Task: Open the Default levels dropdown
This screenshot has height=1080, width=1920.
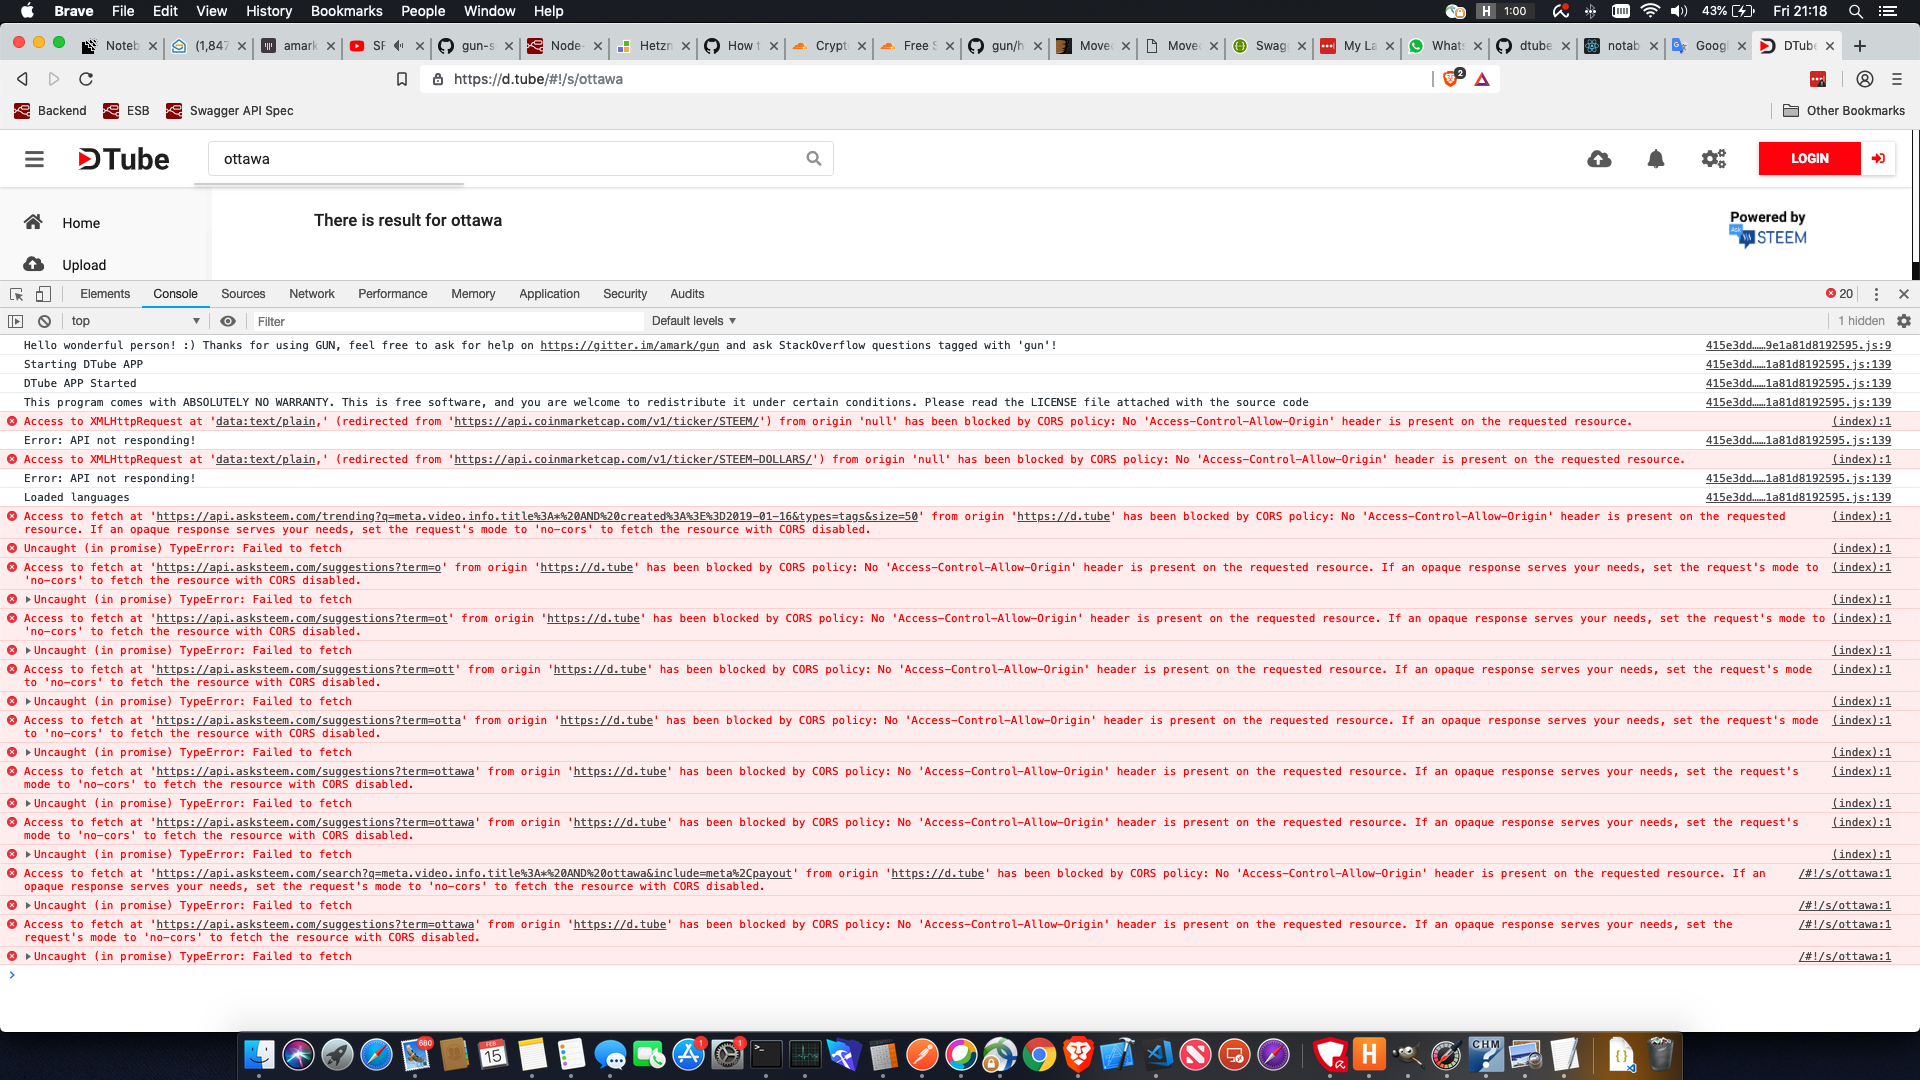Action: (693, 320)
